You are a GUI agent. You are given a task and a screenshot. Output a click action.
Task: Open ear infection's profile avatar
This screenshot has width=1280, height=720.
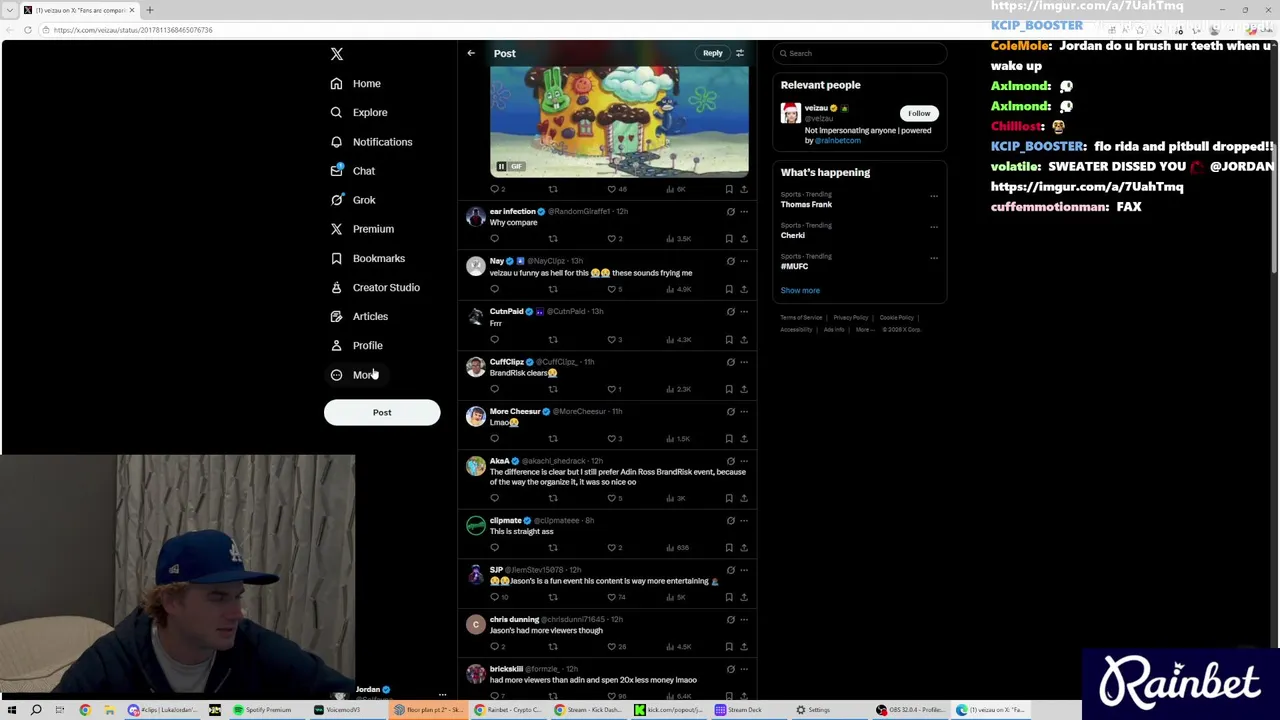coord(476,217)
